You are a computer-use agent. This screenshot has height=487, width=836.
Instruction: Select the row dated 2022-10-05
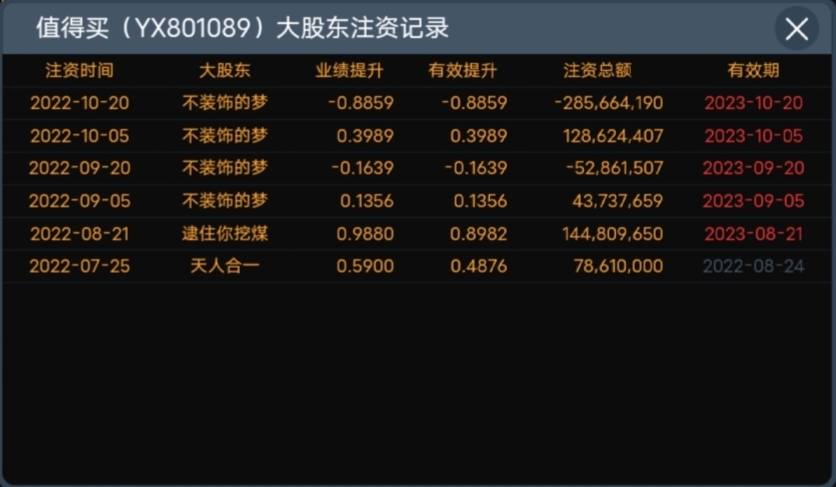pyautogui.click(x=417, y=136)
